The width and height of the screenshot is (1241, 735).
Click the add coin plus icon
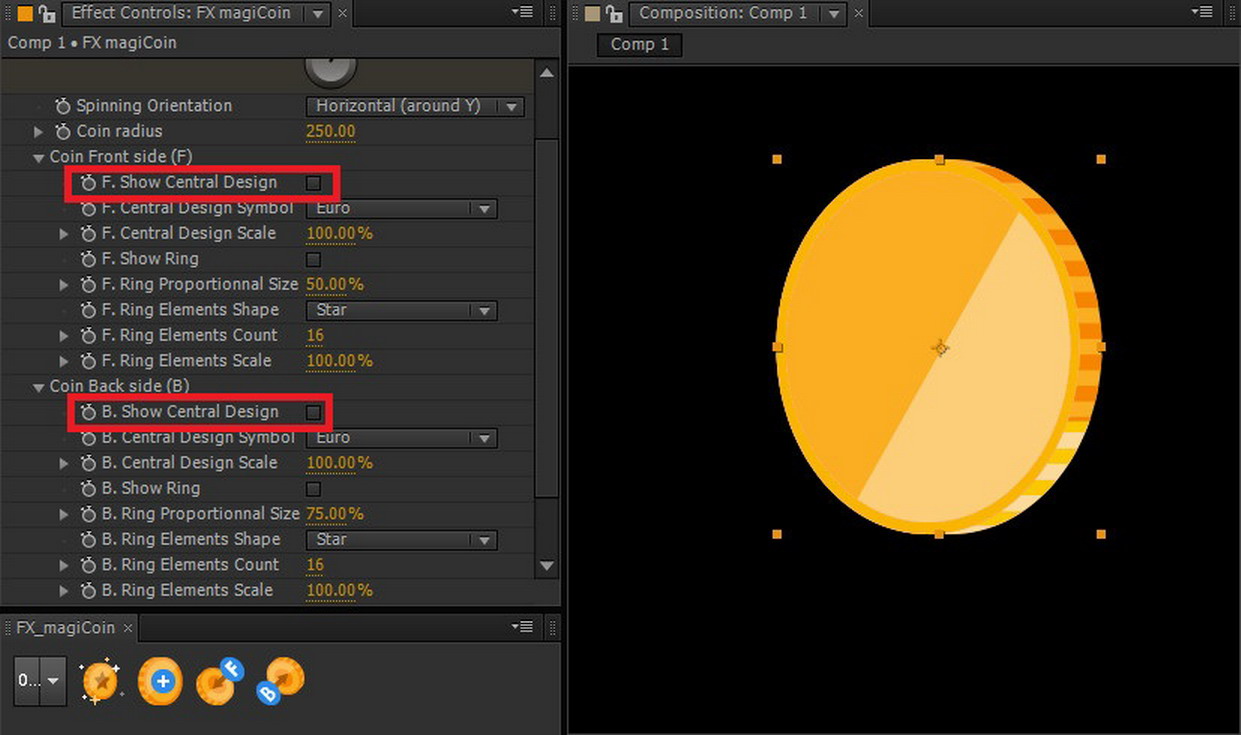pyautogui.click(x=160, y=681)
